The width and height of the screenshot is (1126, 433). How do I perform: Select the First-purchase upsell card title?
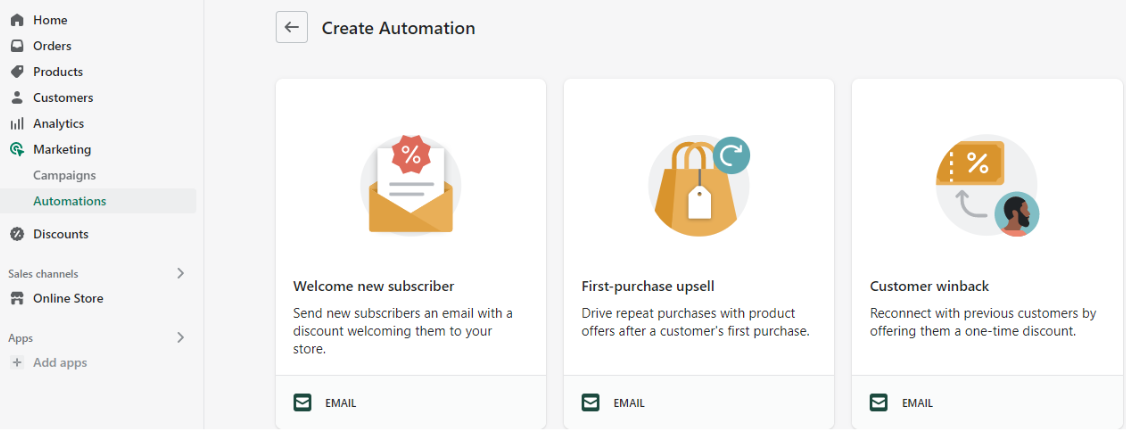point(648,287)
